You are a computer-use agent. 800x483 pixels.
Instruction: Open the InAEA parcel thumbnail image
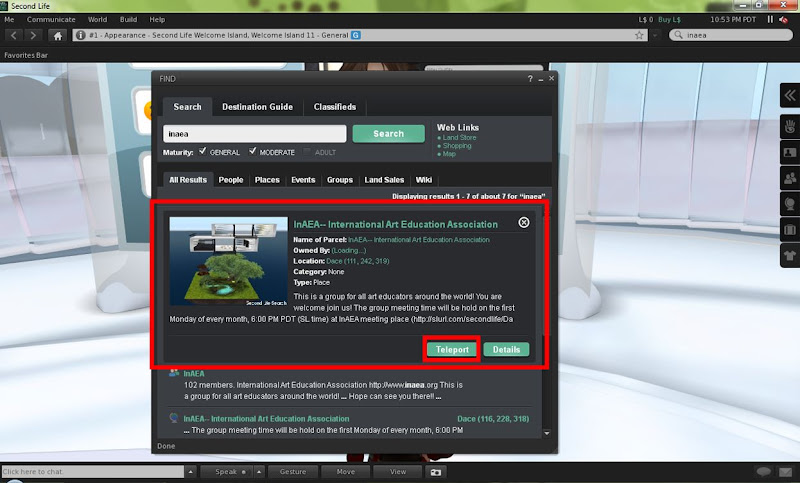(x=229, y=261)
